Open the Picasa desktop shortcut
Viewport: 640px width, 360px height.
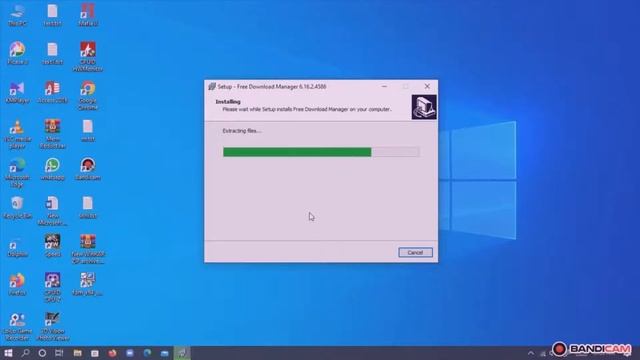point(17,53)
